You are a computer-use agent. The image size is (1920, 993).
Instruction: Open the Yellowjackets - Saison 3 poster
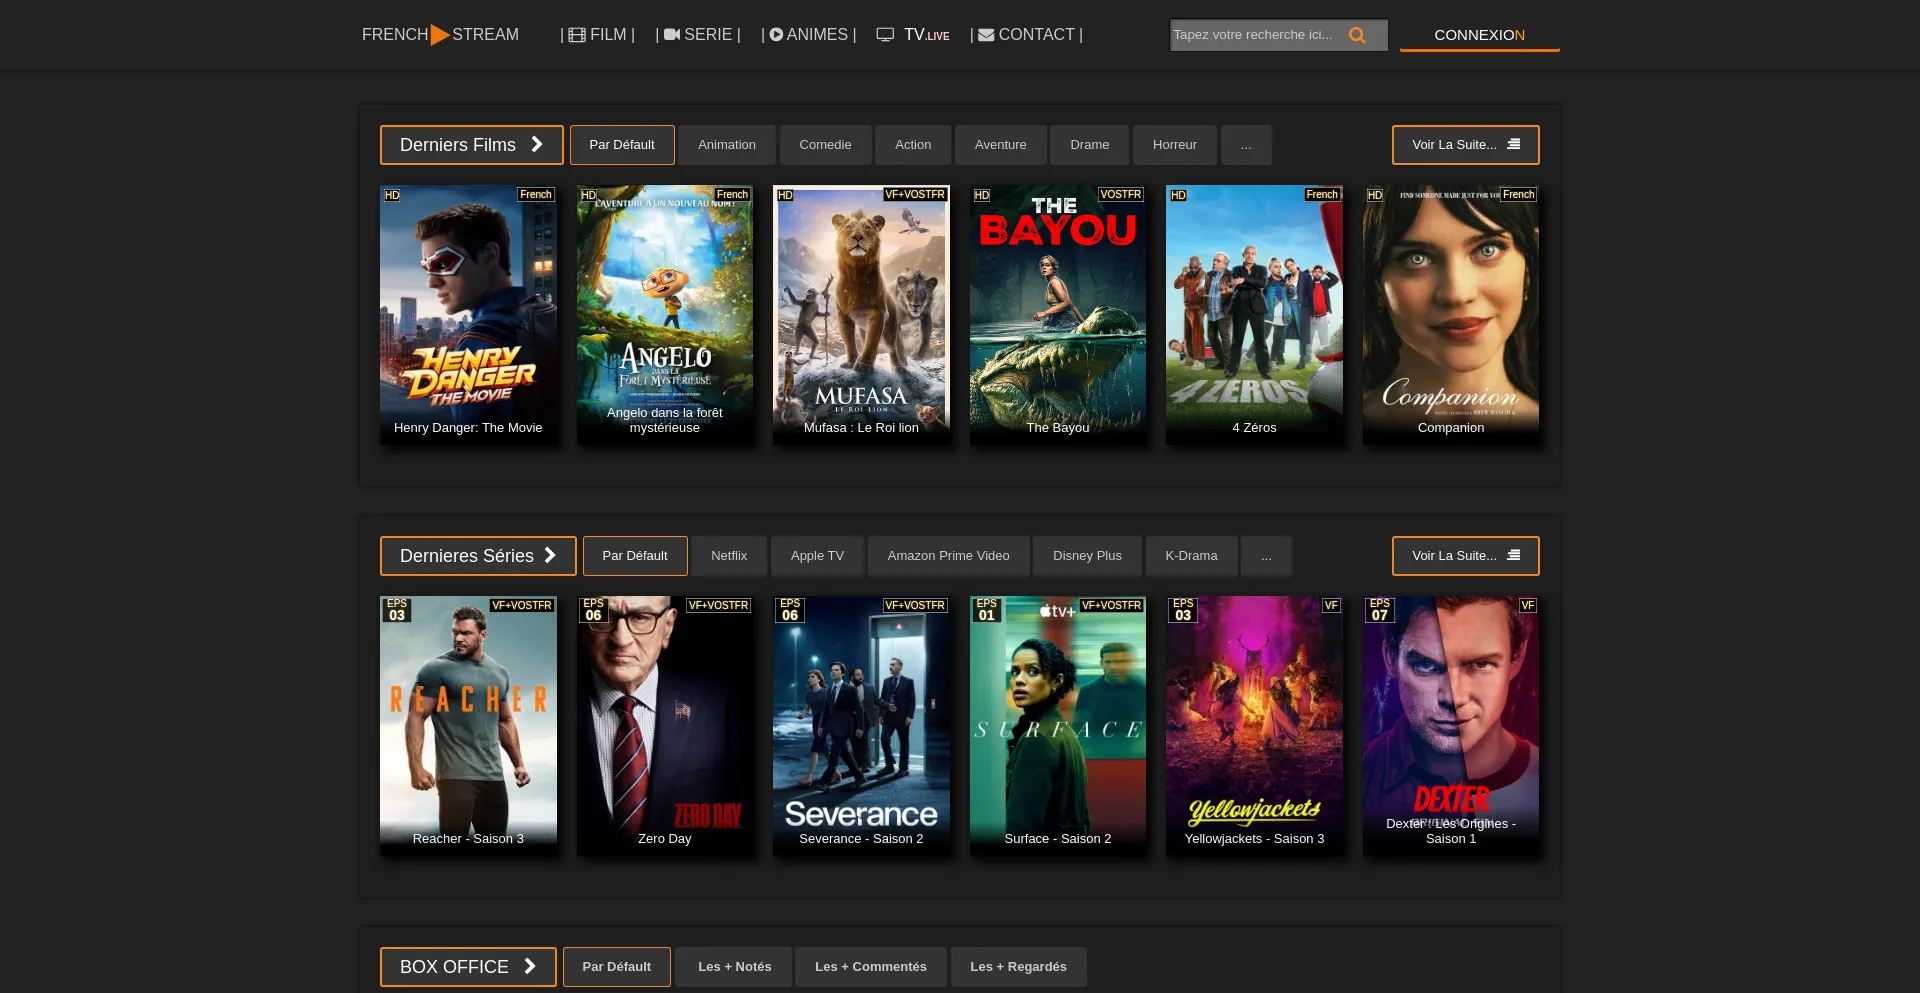click(1254, 726)
